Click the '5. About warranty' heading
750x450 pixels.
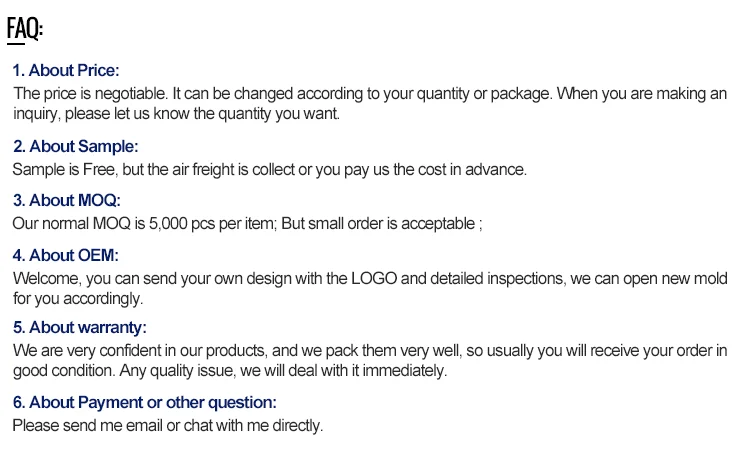tap(80, 327)
